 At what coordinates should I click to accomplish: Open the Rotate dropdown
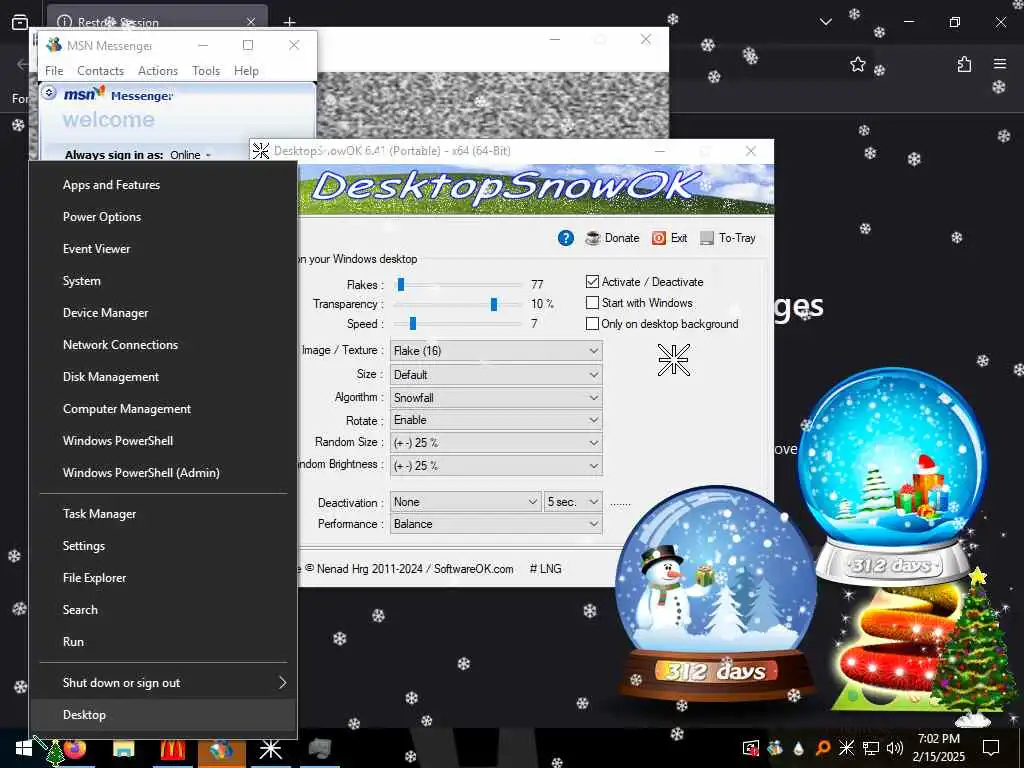coord(496,420)
